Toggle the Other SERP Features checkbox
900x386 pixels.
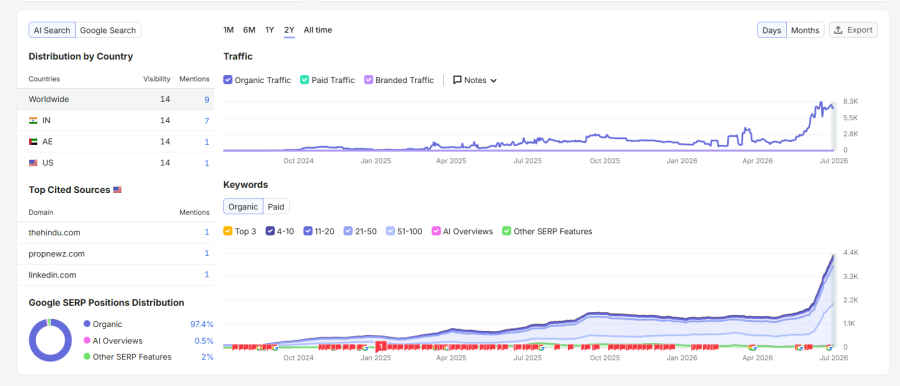tap(506, 231)
